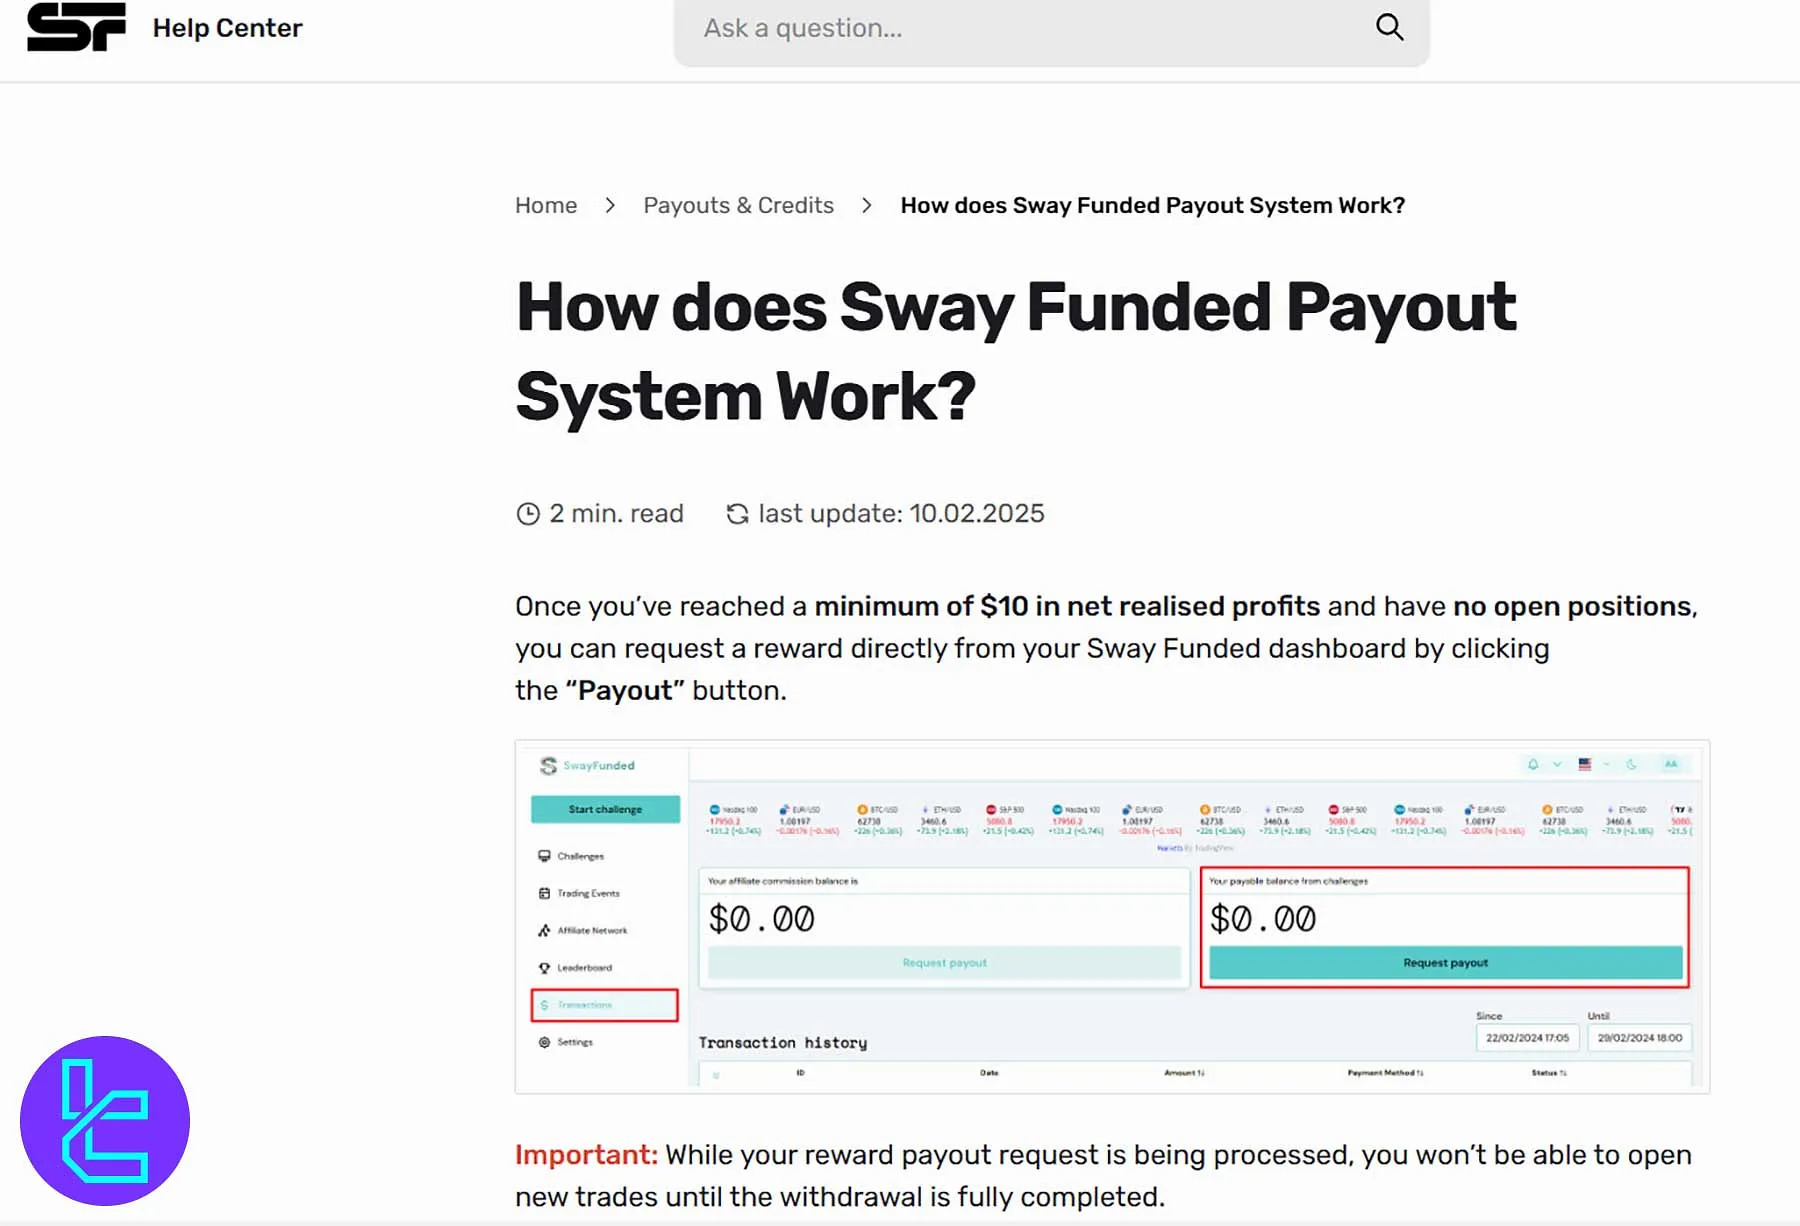Open Settings from the dashboard sidebar
This screenshot has height=1226, width=1800.
click(x=545, y=1041)
